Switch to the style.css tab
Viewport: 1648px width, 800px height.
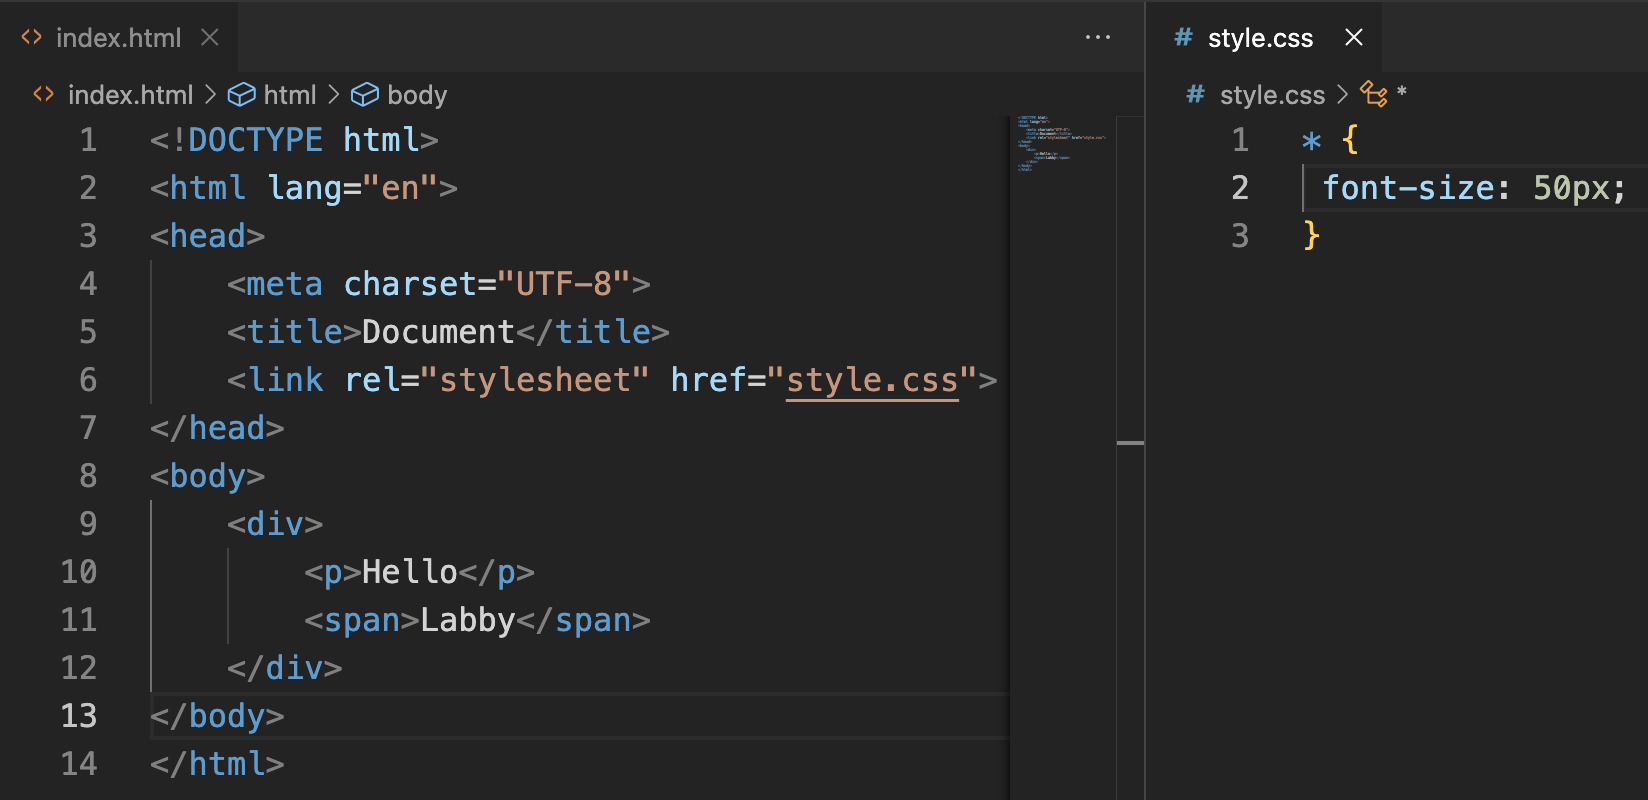click(x=1259, y=38)
